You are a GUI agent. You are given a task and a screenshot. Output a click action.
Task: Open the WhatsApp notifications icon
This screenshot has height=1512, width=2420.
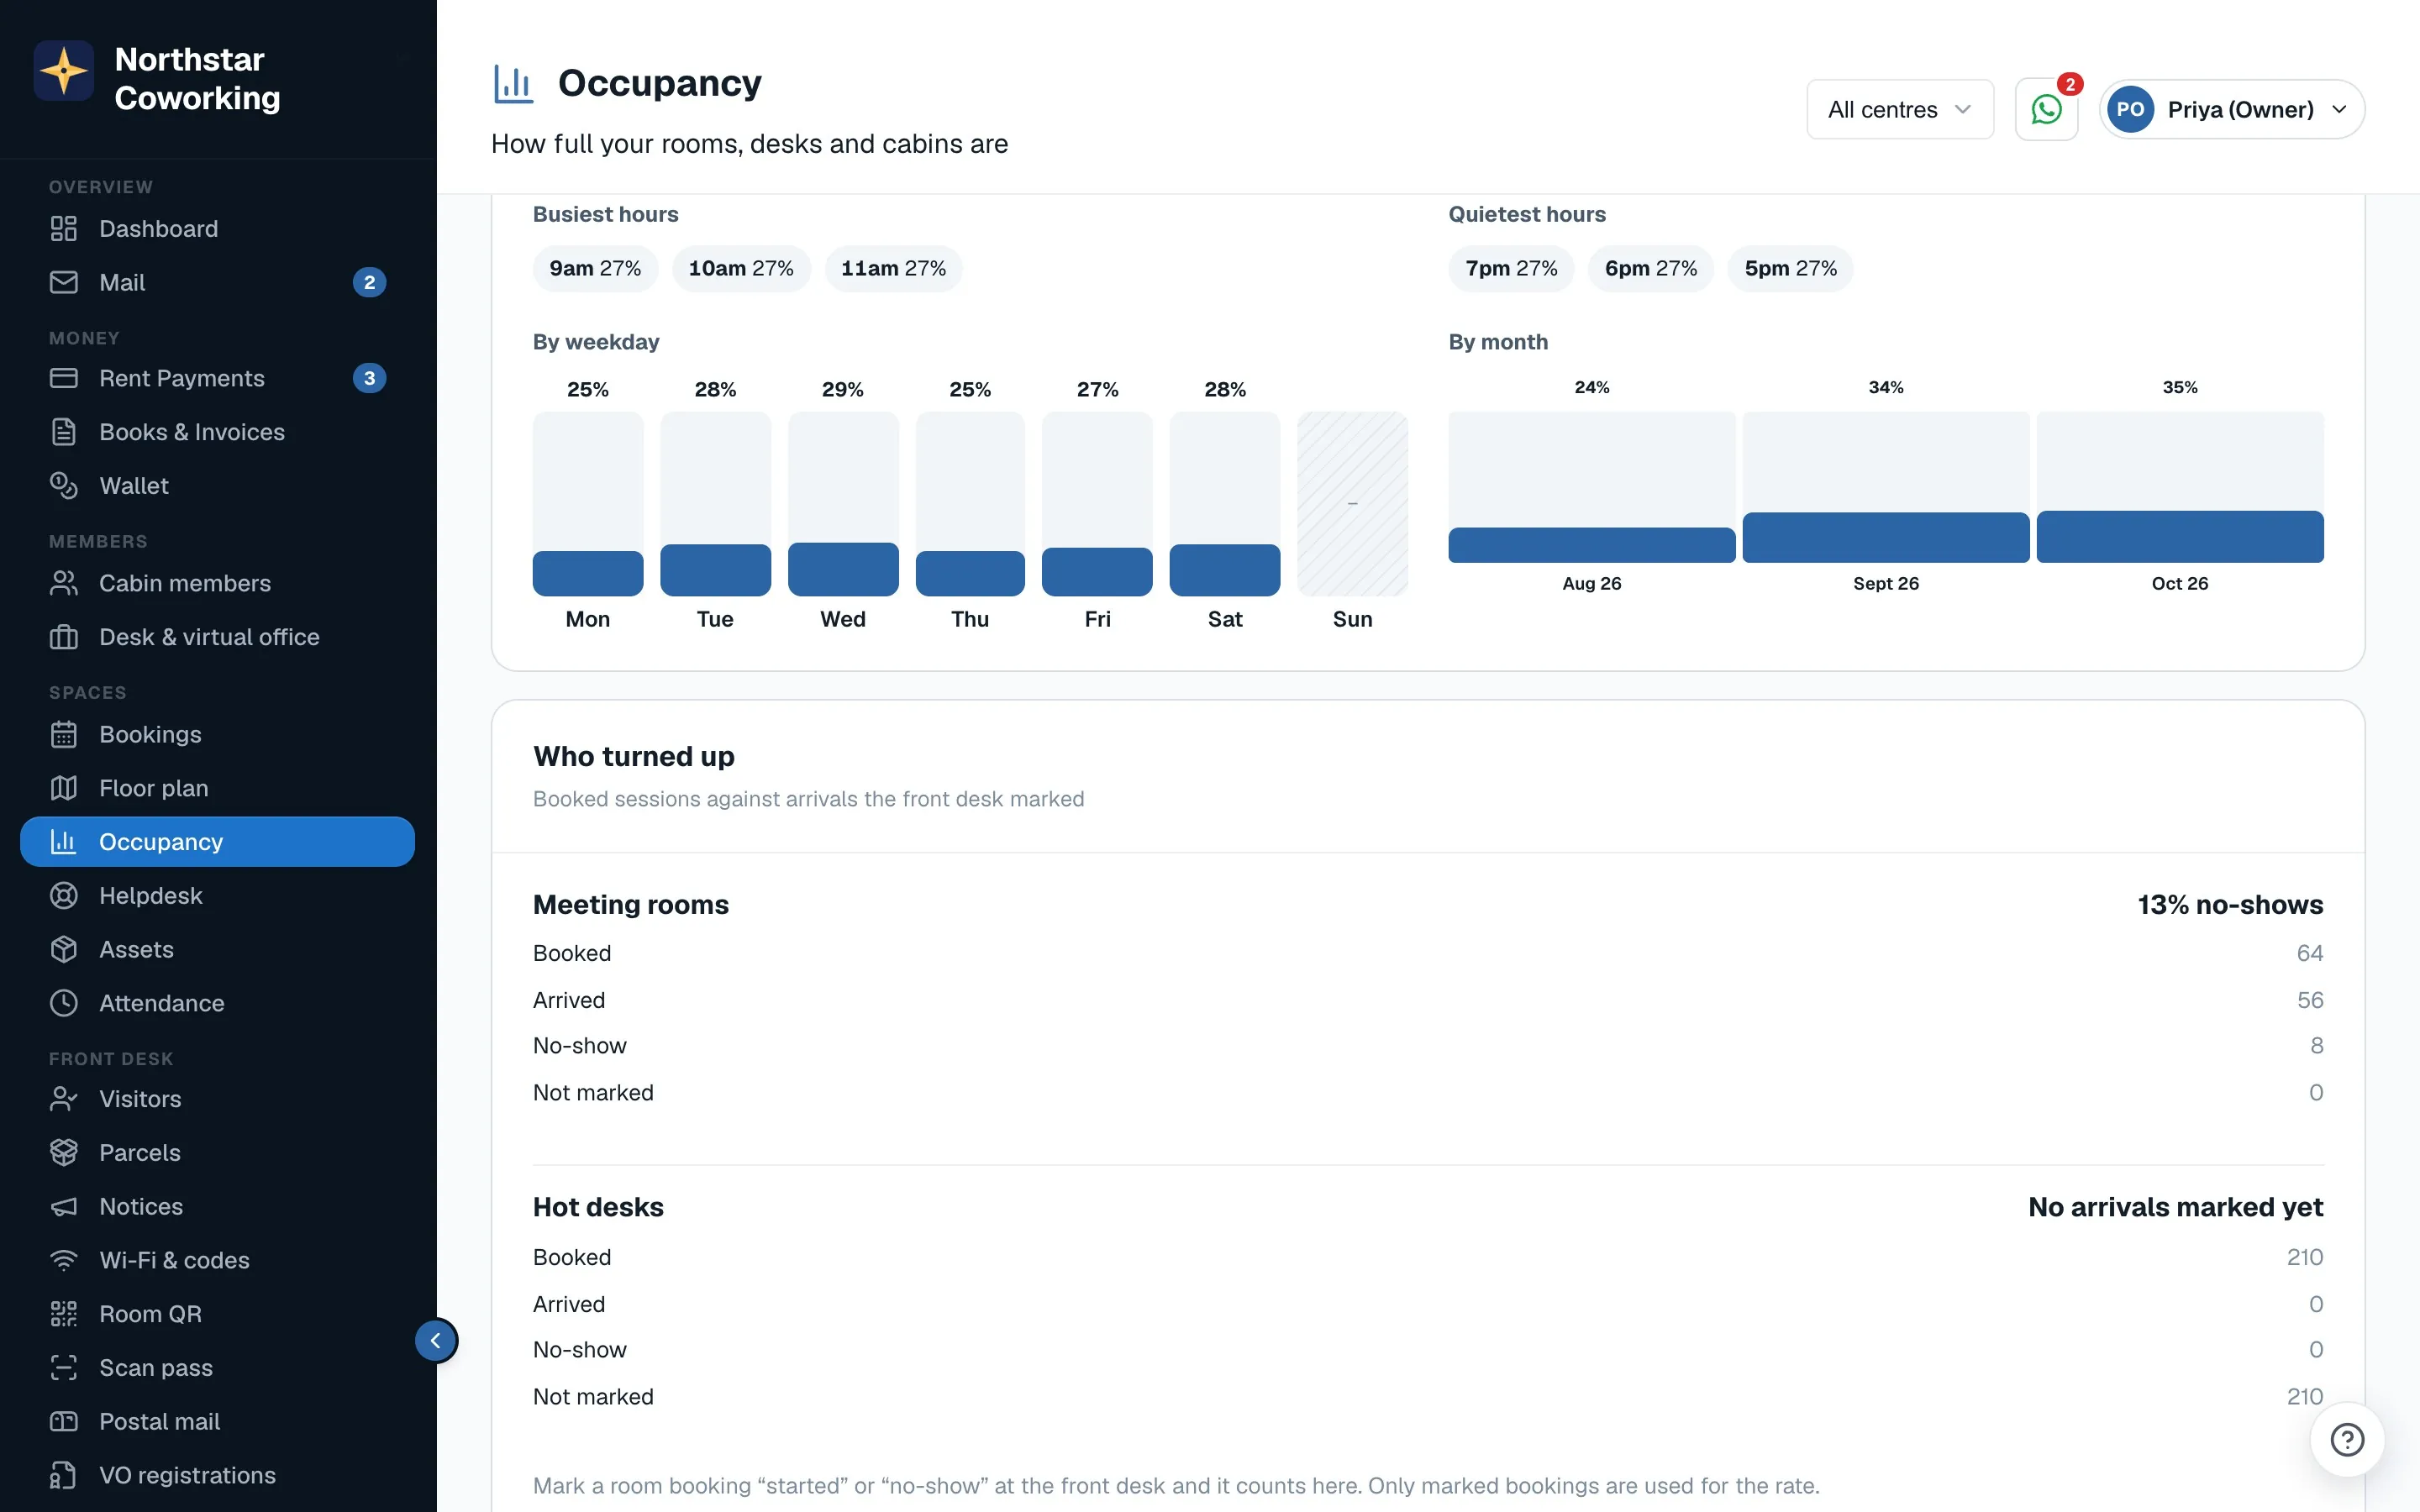pyautogui.click(x=2046, y=109)
